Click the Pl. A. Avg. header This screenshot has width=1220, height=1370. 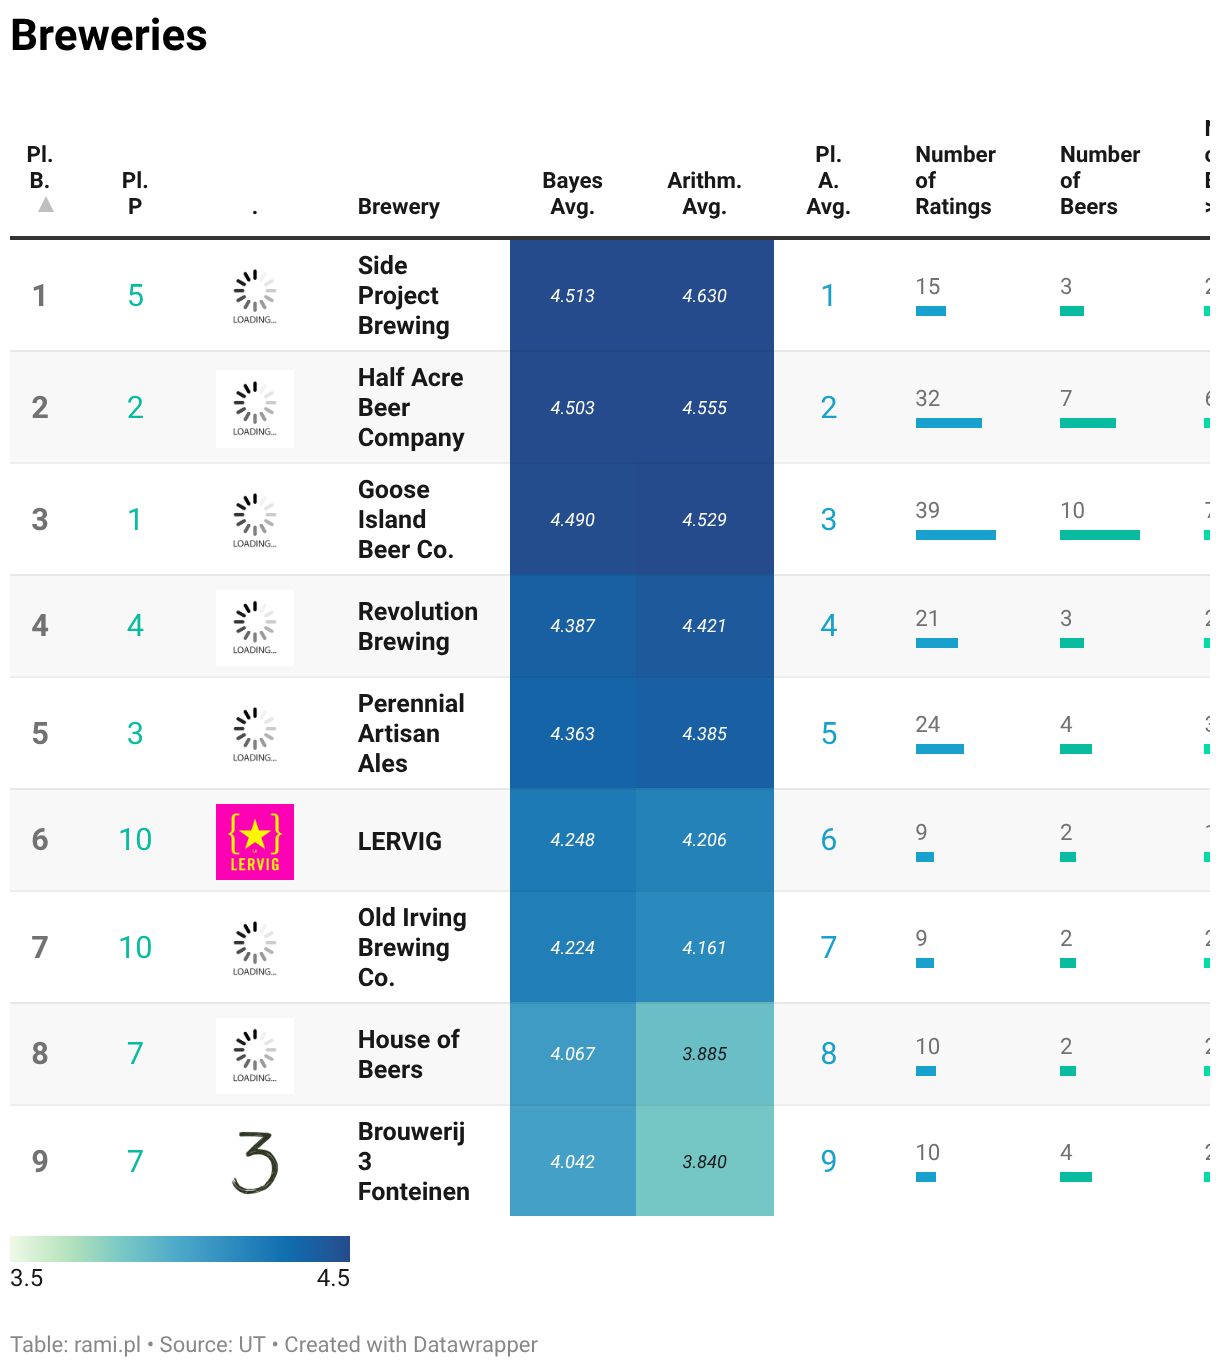click(x=828, y=180)
